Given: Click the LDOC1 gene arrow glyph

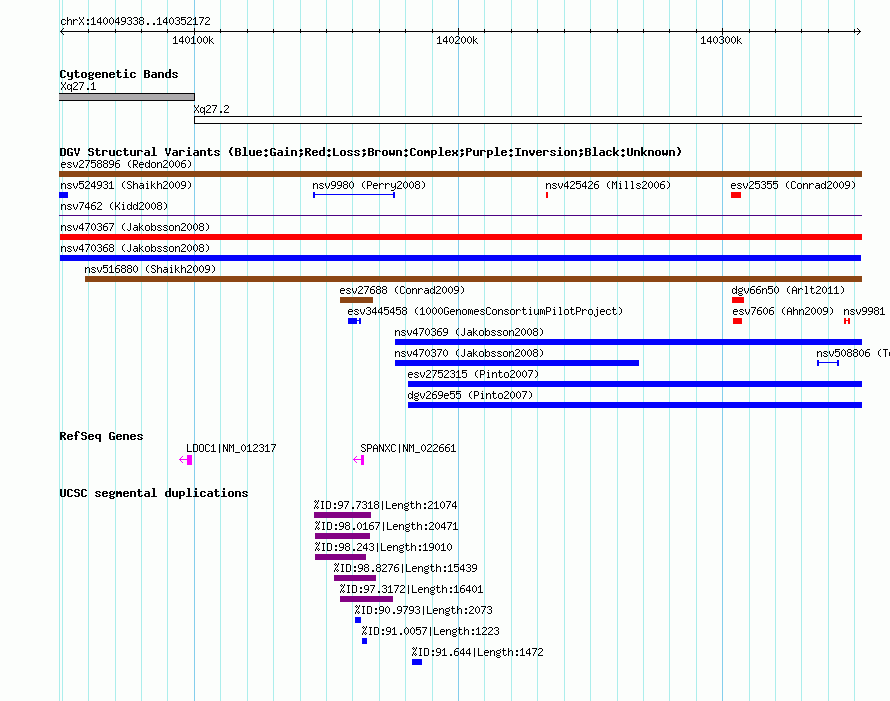Looking at the screenshot, I should (186, 460).
